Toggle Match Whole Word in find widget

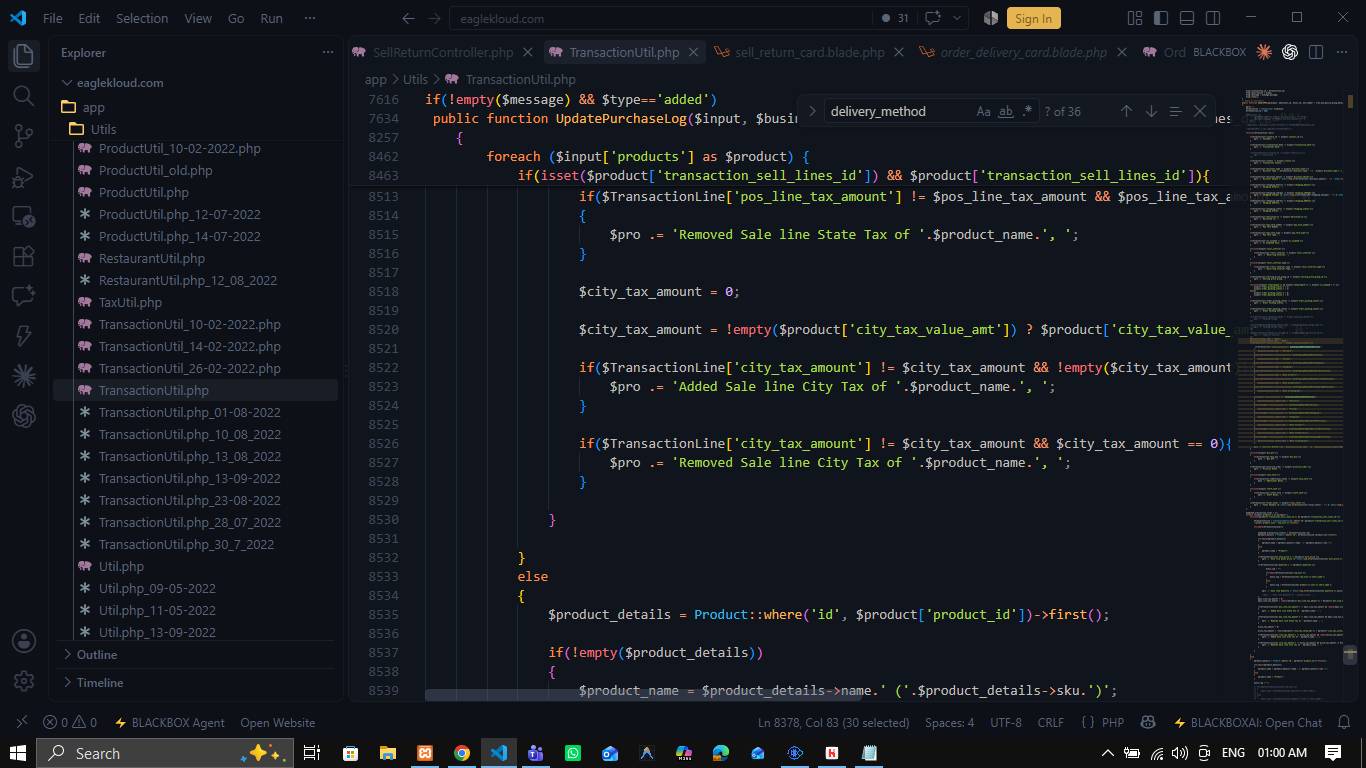point(1006,111)
